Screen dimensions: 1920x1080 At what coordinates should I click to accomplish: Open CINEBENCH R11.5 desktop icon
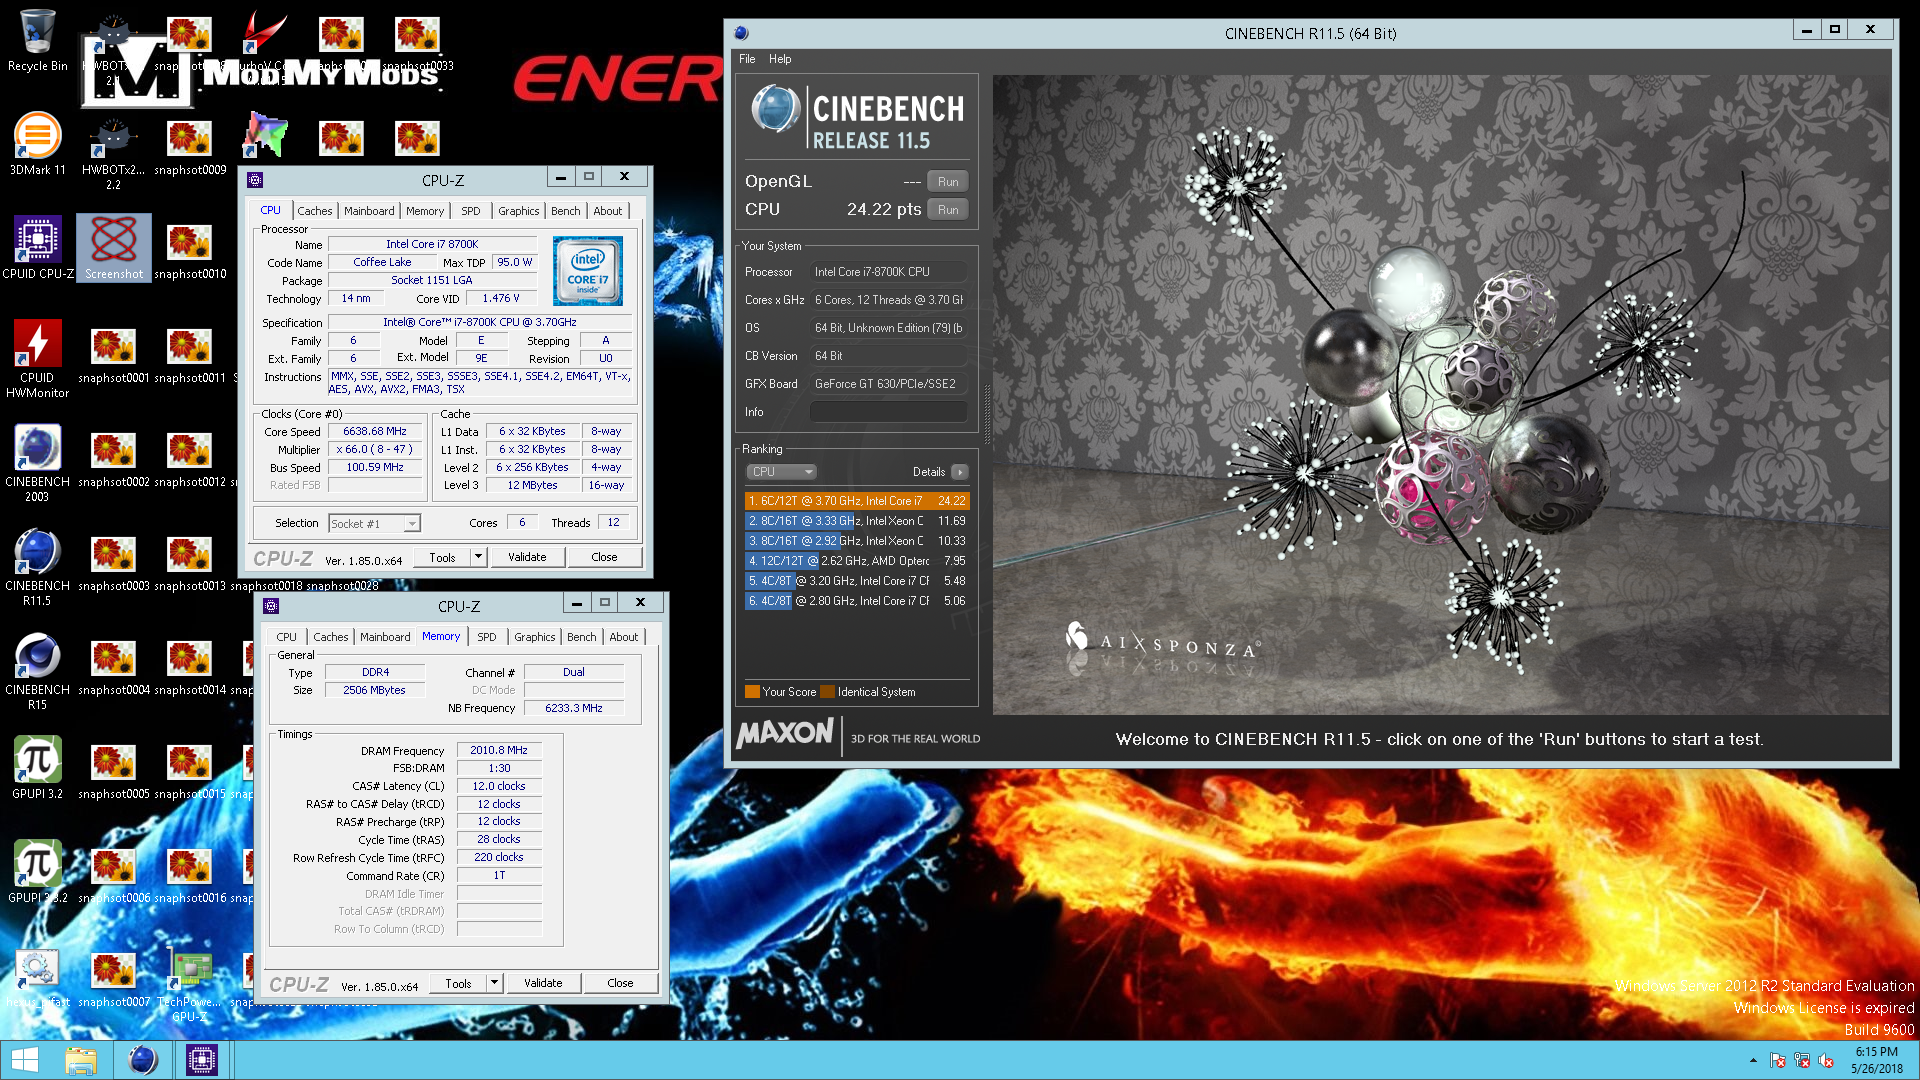[37, 567]
